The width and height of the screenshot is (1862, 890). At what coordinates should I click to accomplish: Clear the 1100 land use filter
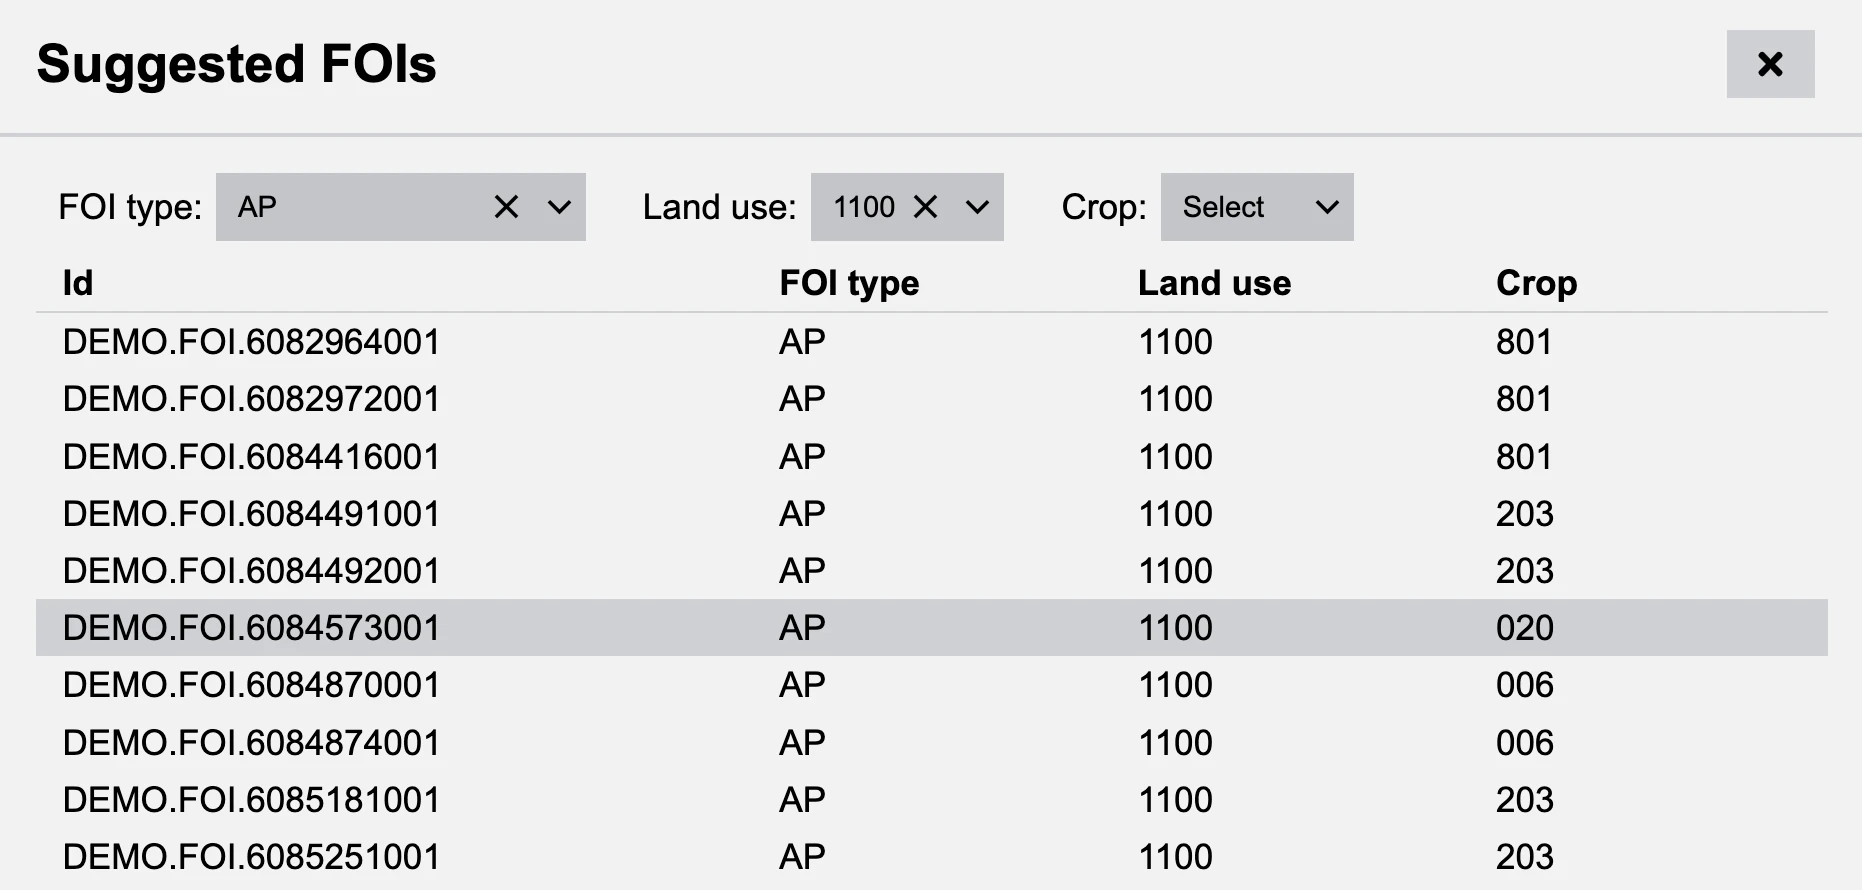point(926,207)
